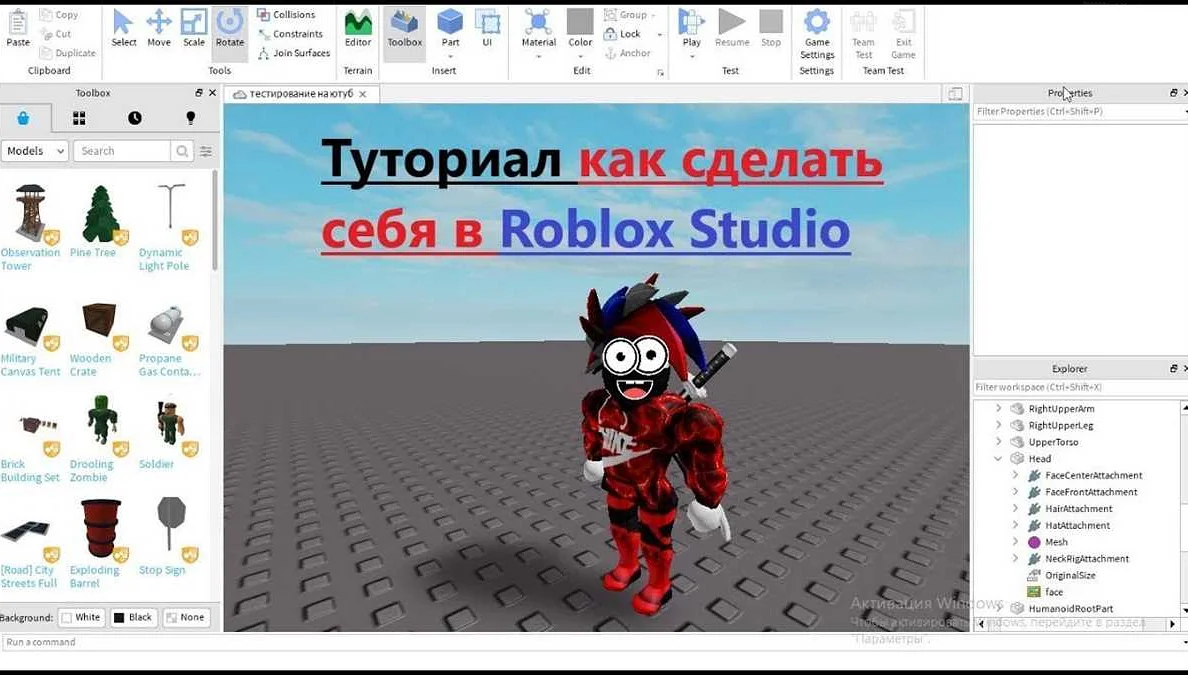Click the Duplicate command
The image size is (1188, 675).
pos(67,53)
